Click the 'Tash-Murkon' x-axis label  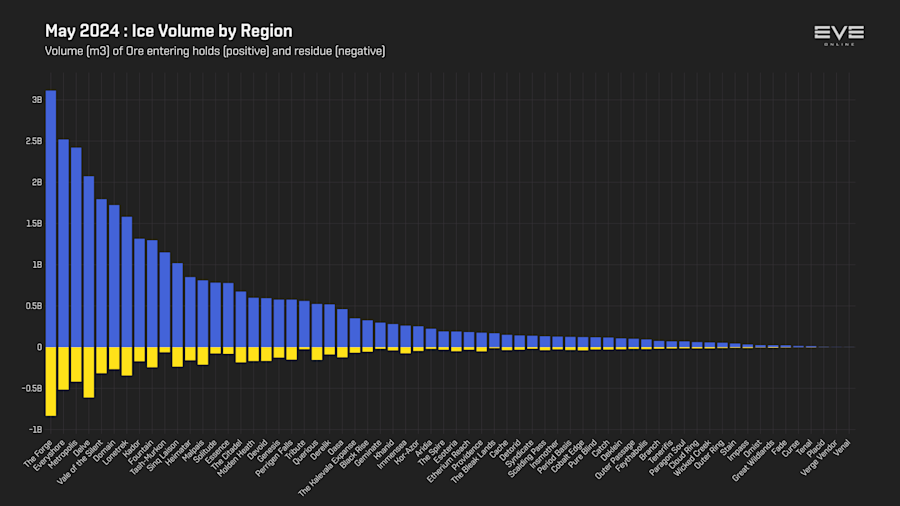(148, 457)
